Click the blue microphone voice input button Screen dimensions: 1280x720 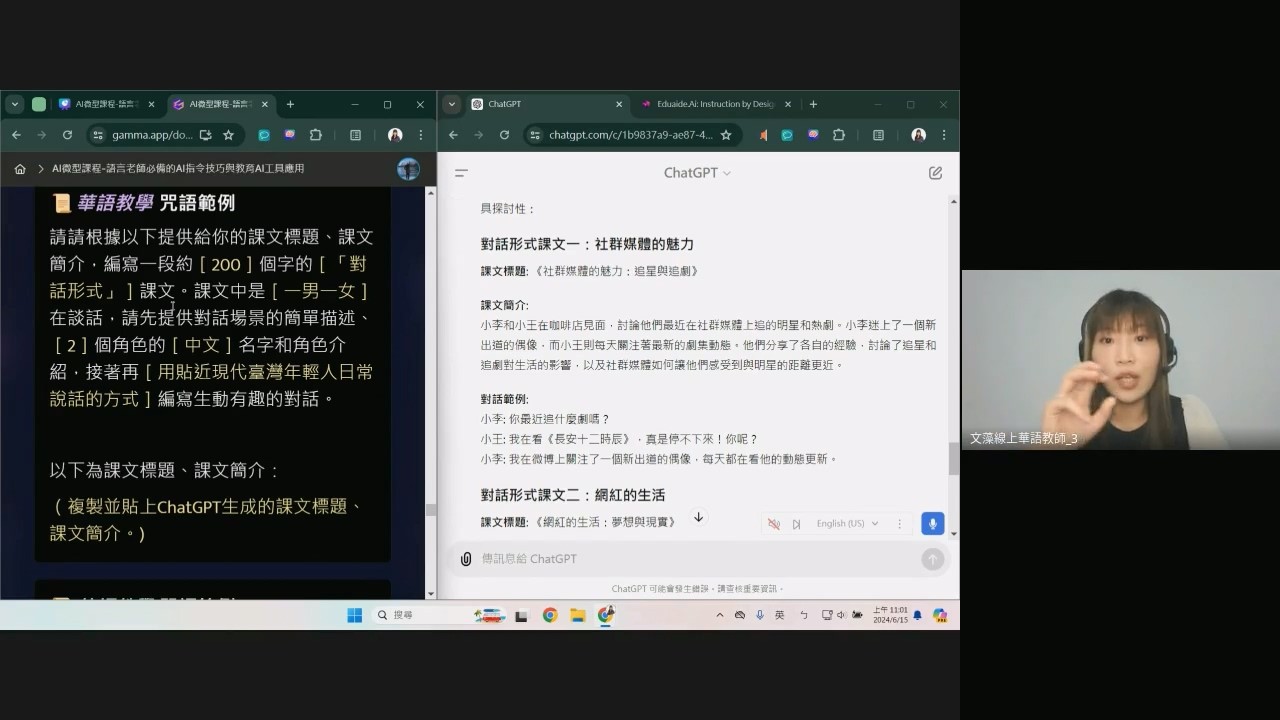(x=932, y=524)
